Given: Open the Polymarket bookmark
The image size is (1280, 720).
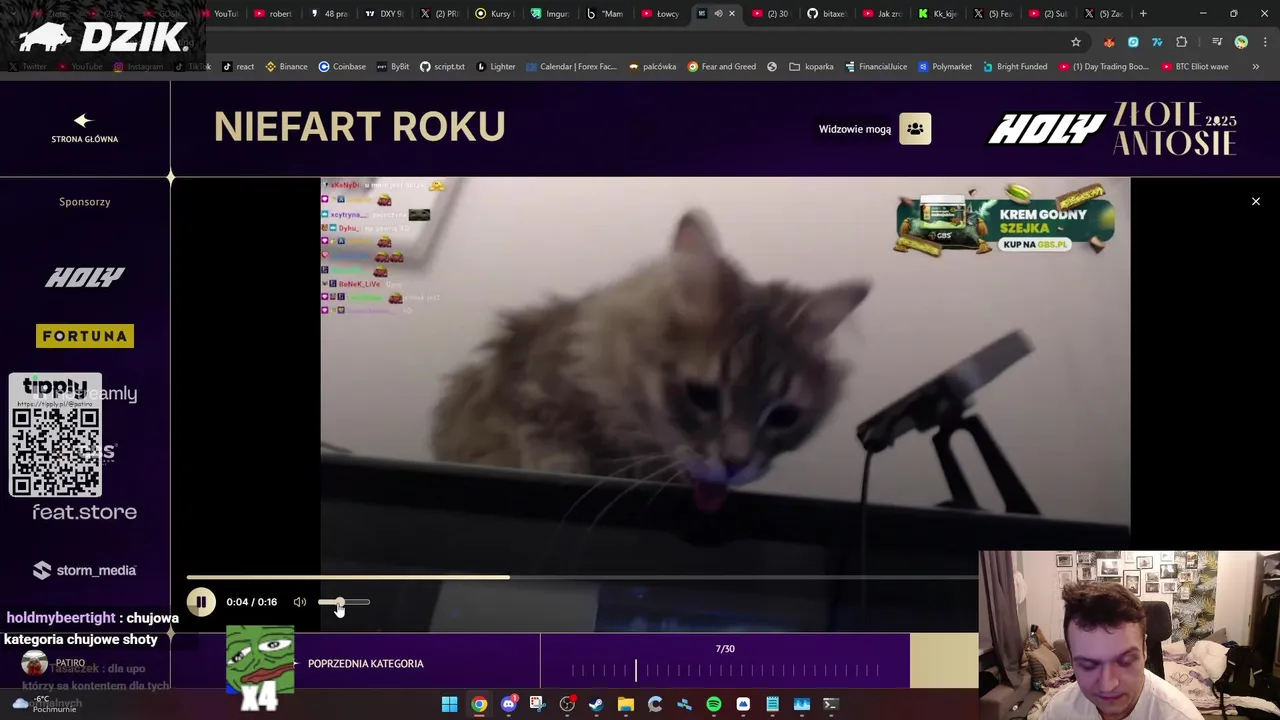Looking at the screenshot, I should pos(944,67).
